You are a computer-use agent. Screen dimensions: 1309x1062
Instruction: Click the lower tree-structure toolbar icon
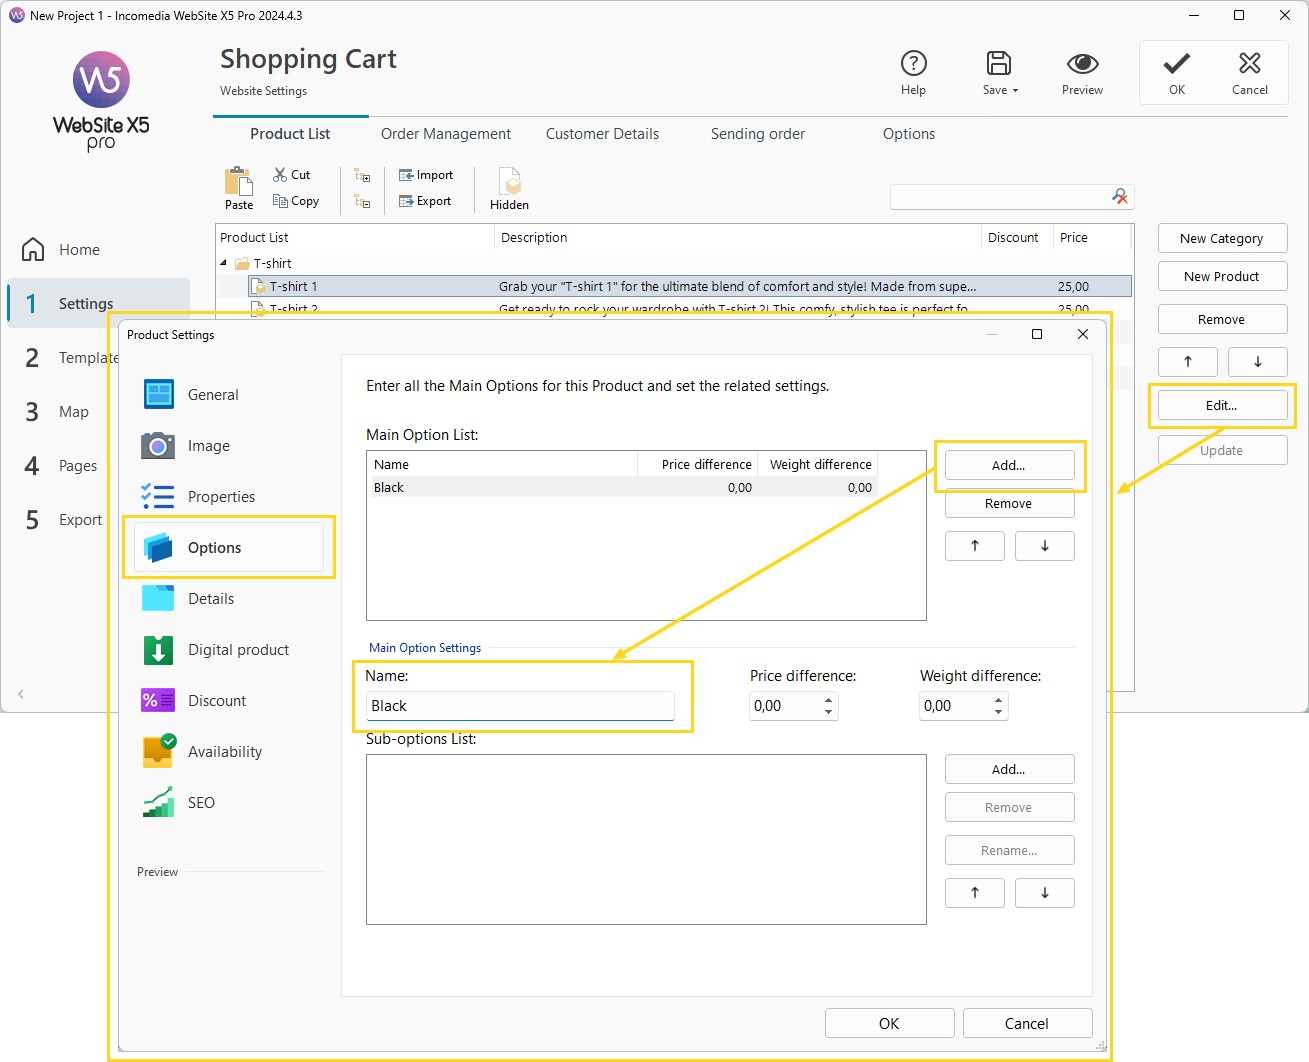pos(362,201)
